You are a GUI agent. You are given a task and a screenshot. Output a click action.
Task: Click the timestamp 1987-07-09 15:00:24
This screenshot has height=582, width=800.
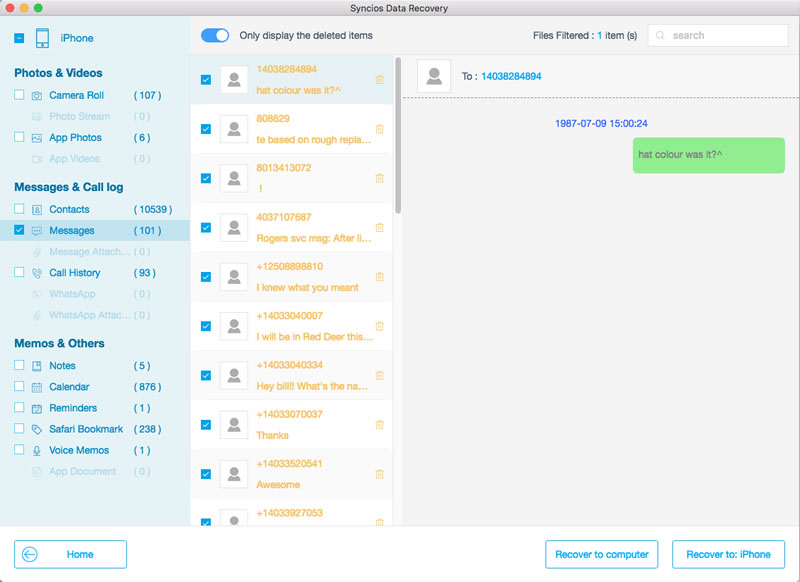(x=601, y=123)
